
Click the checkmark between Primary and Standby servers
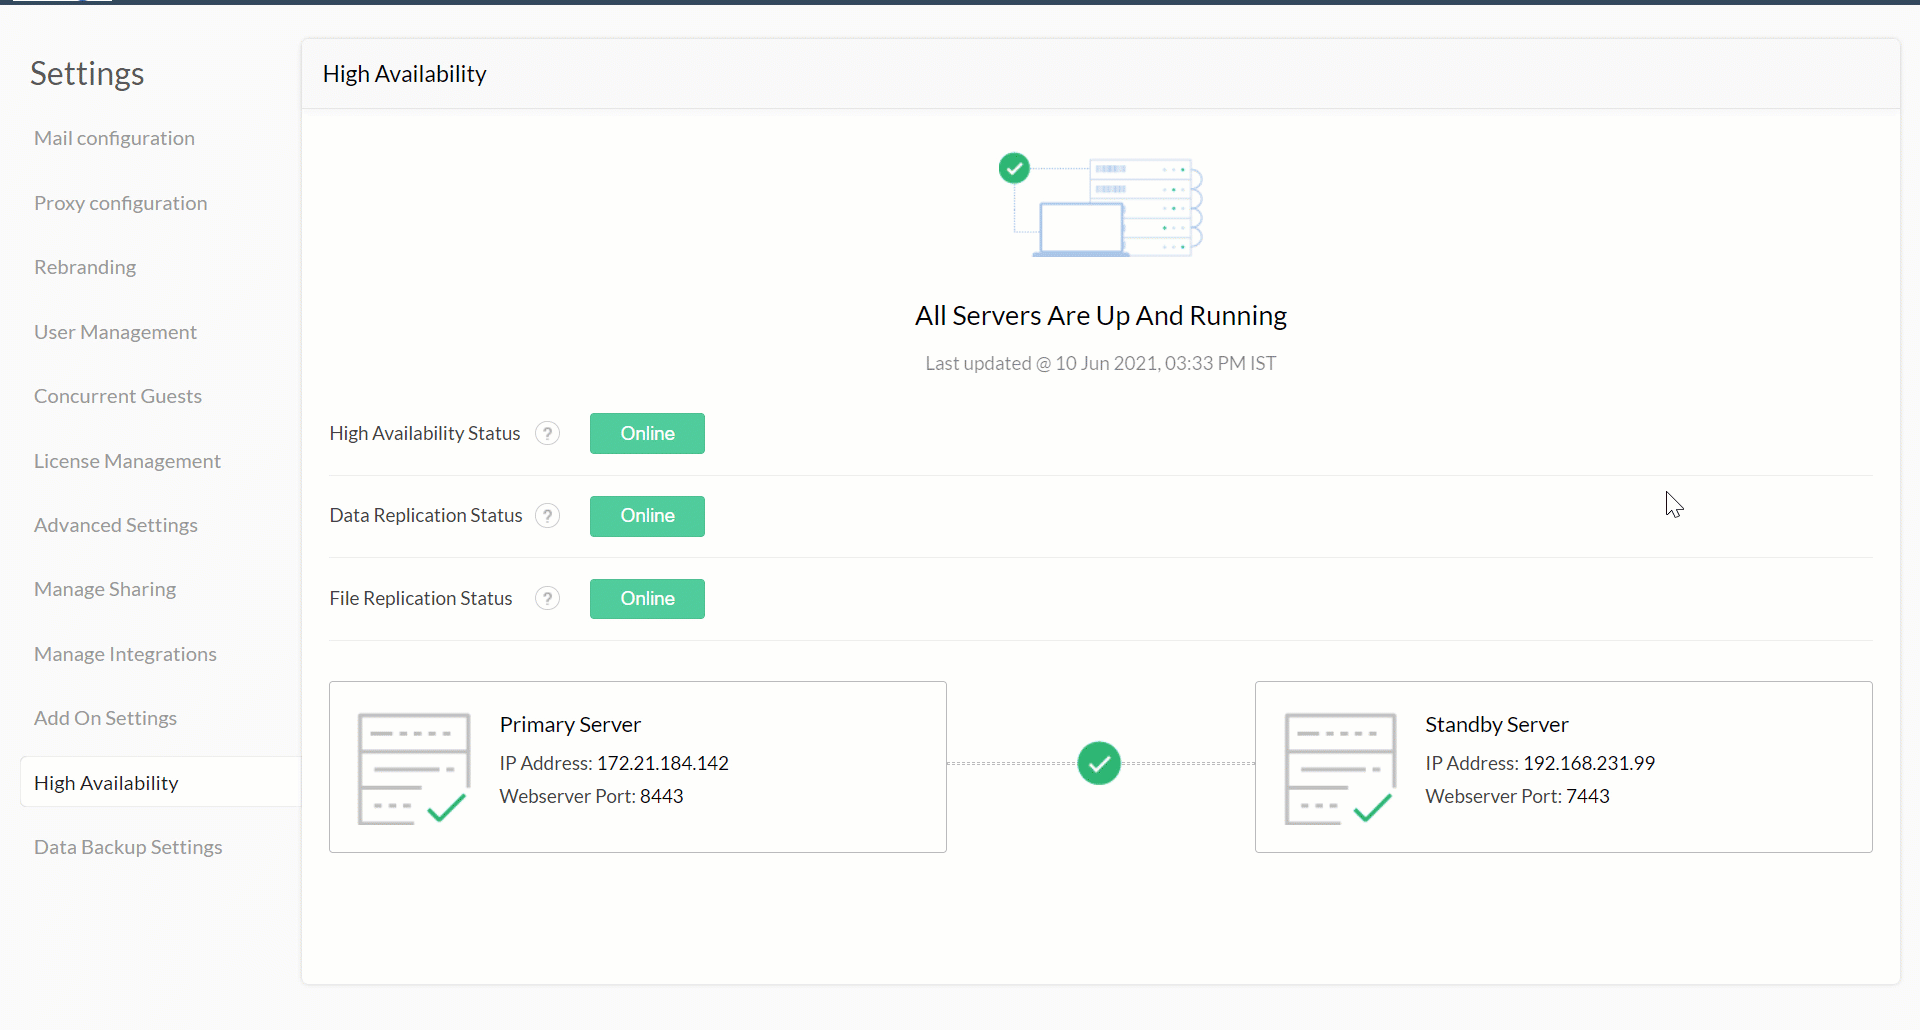pos(1099,763)
